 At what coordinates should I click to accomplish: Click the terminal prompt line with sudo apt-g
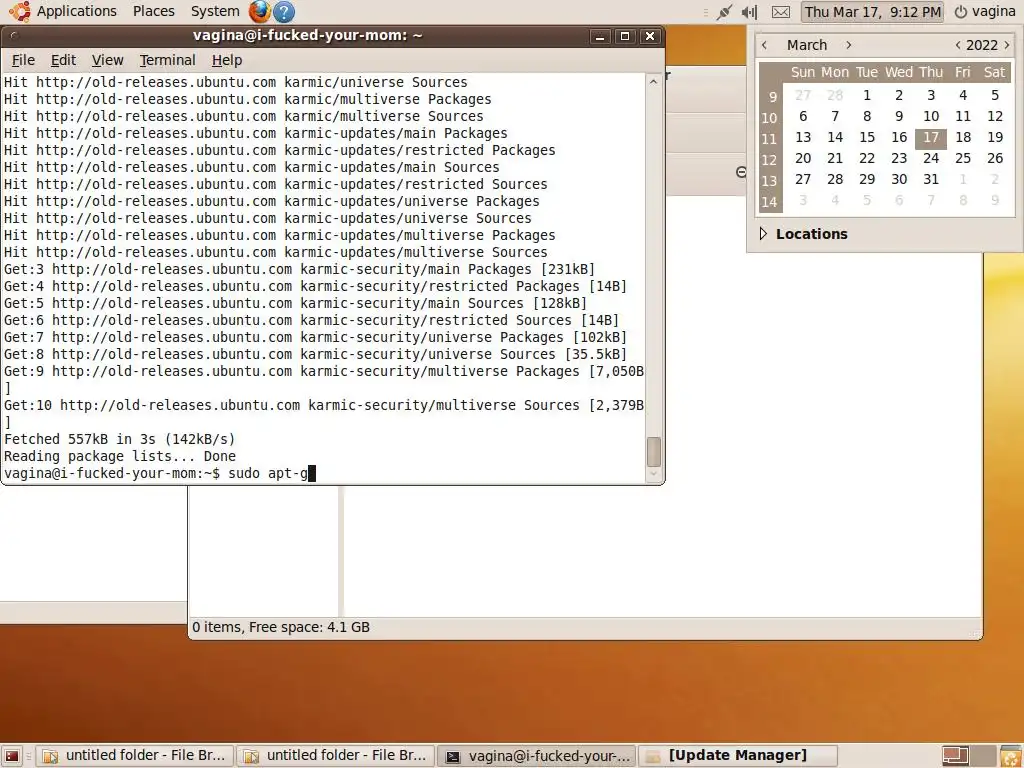(x=160, y=473)
